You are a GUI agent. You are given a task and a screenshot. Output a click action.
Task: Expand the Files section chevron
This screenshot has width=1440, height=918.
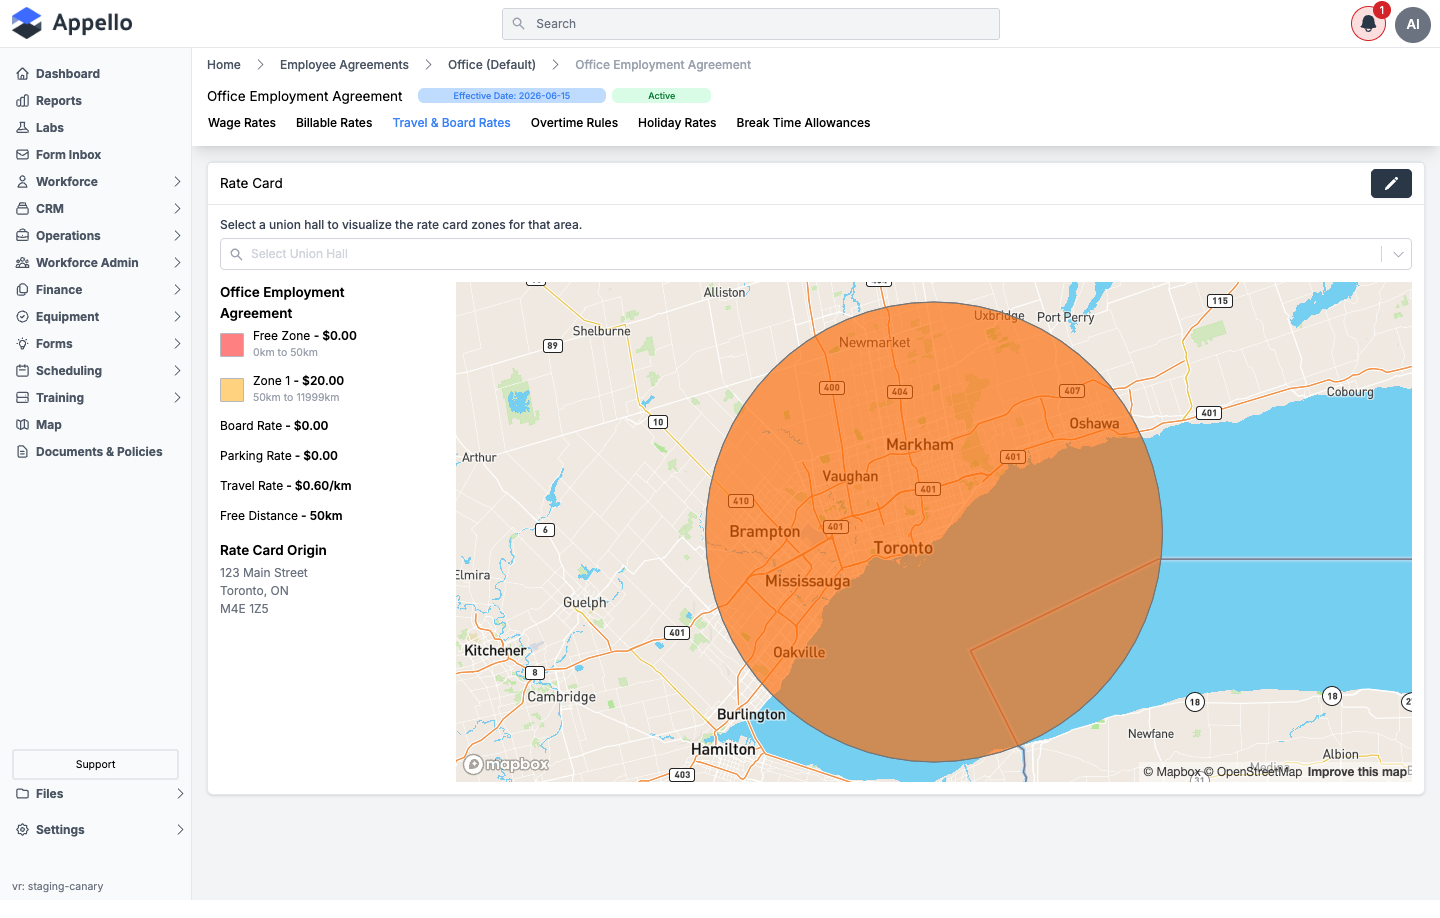pyautogui.click(x=180, y=794)
